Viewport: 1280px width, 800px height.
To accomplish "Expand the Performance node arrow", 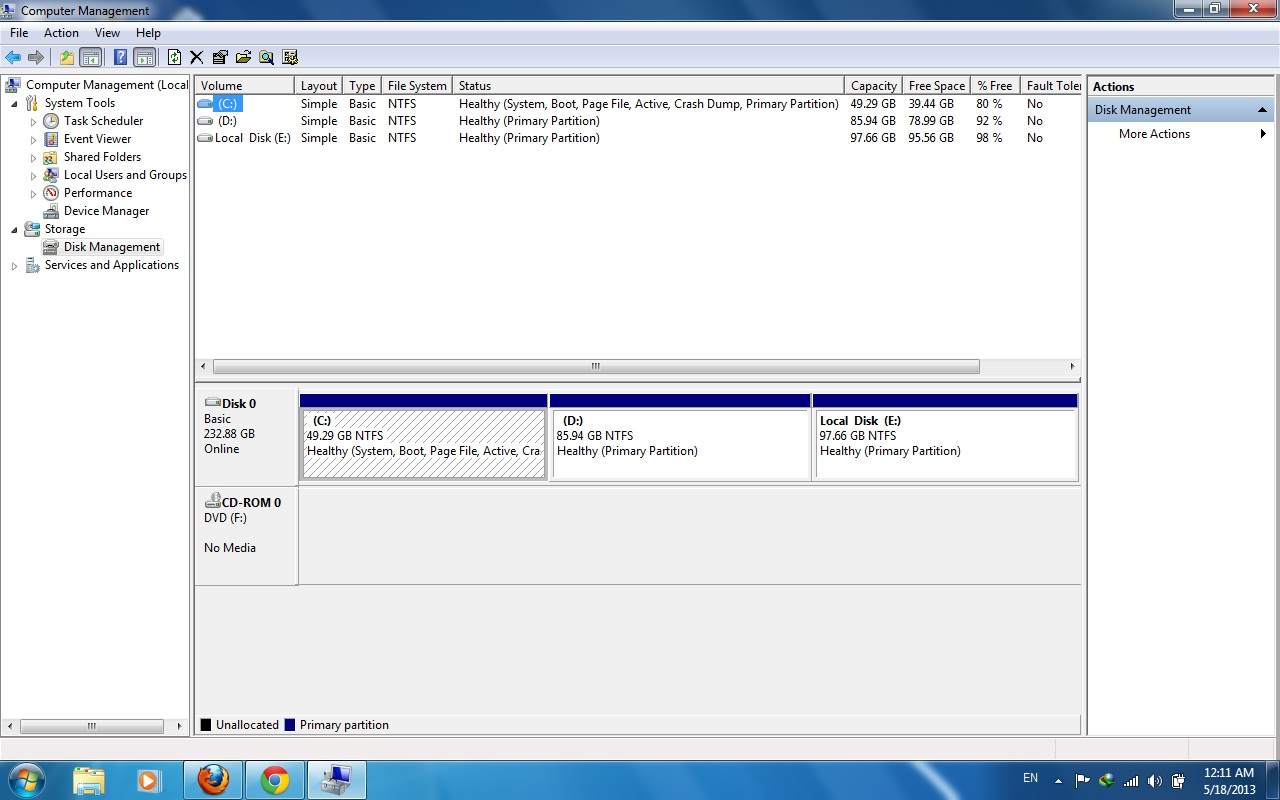I will click(x=33, y=193).
